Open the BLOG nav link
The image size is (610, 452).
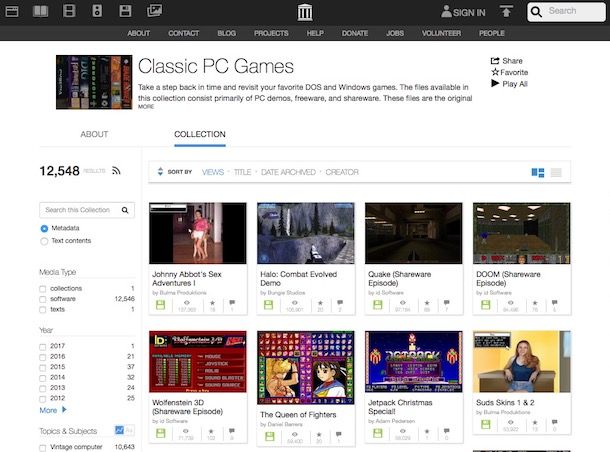(x=226, y=33)
